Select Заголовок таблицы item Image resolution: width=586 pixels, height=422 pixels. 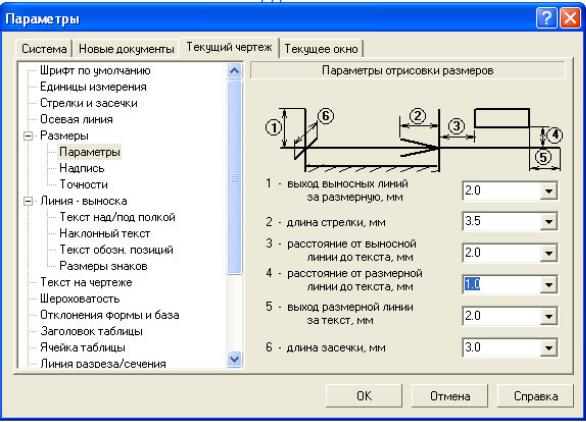pos(91,331)
